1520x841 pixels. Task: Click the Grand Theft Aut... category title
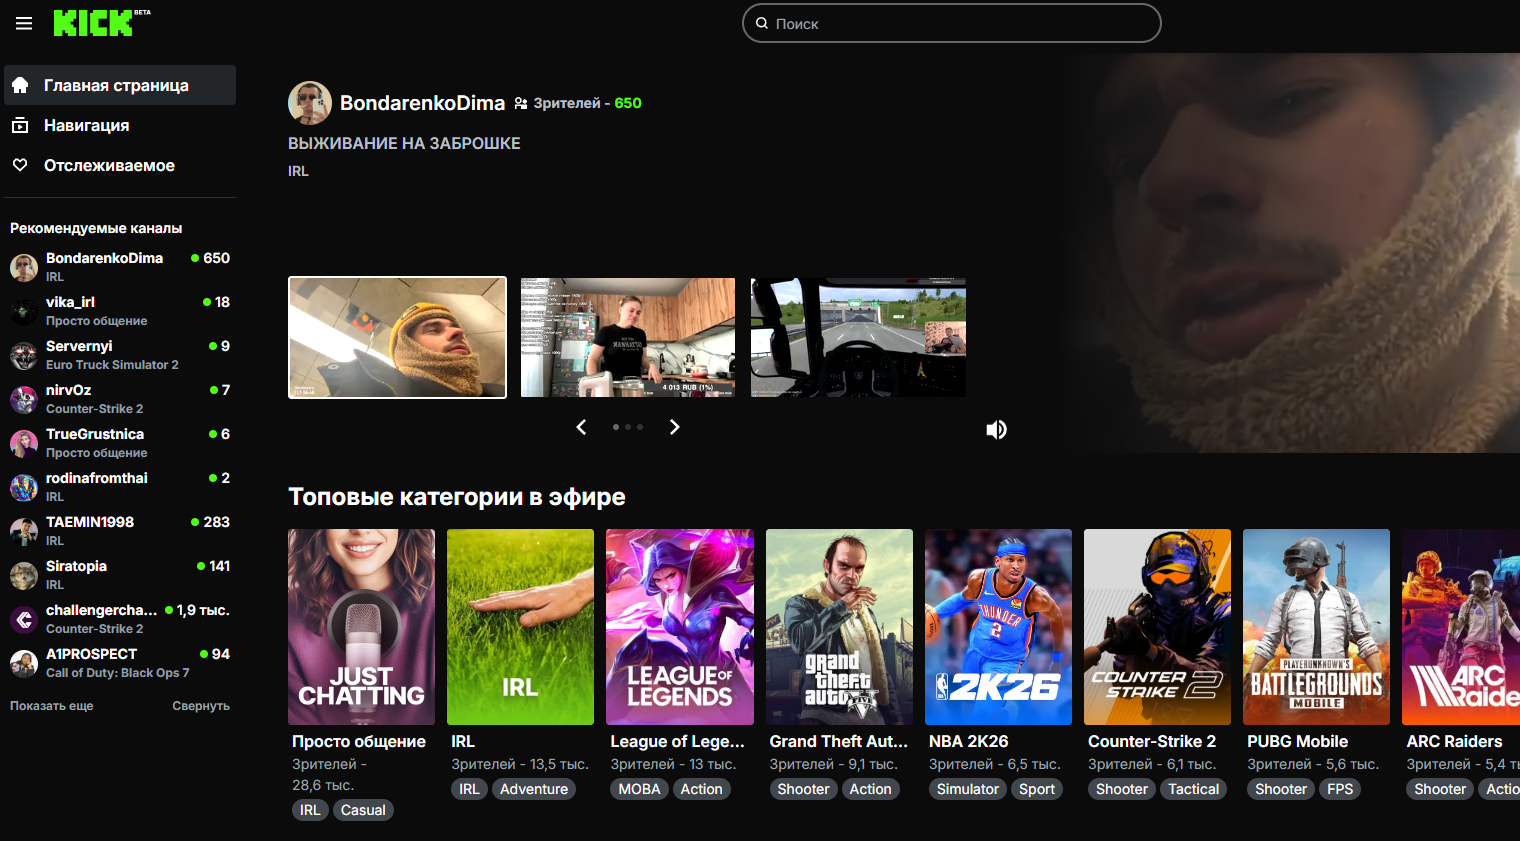[x=839, y=741]
